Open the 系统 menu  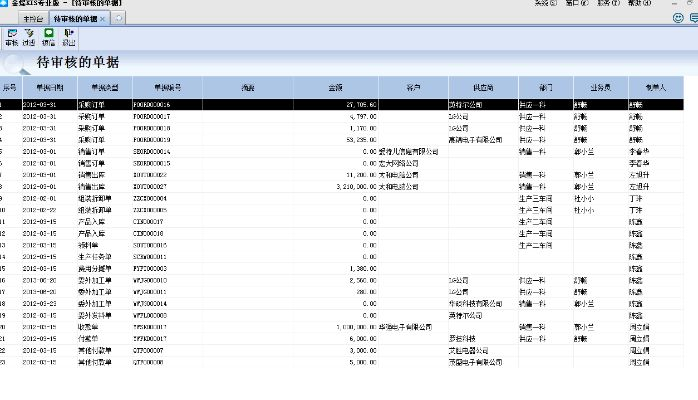(545, 3)
